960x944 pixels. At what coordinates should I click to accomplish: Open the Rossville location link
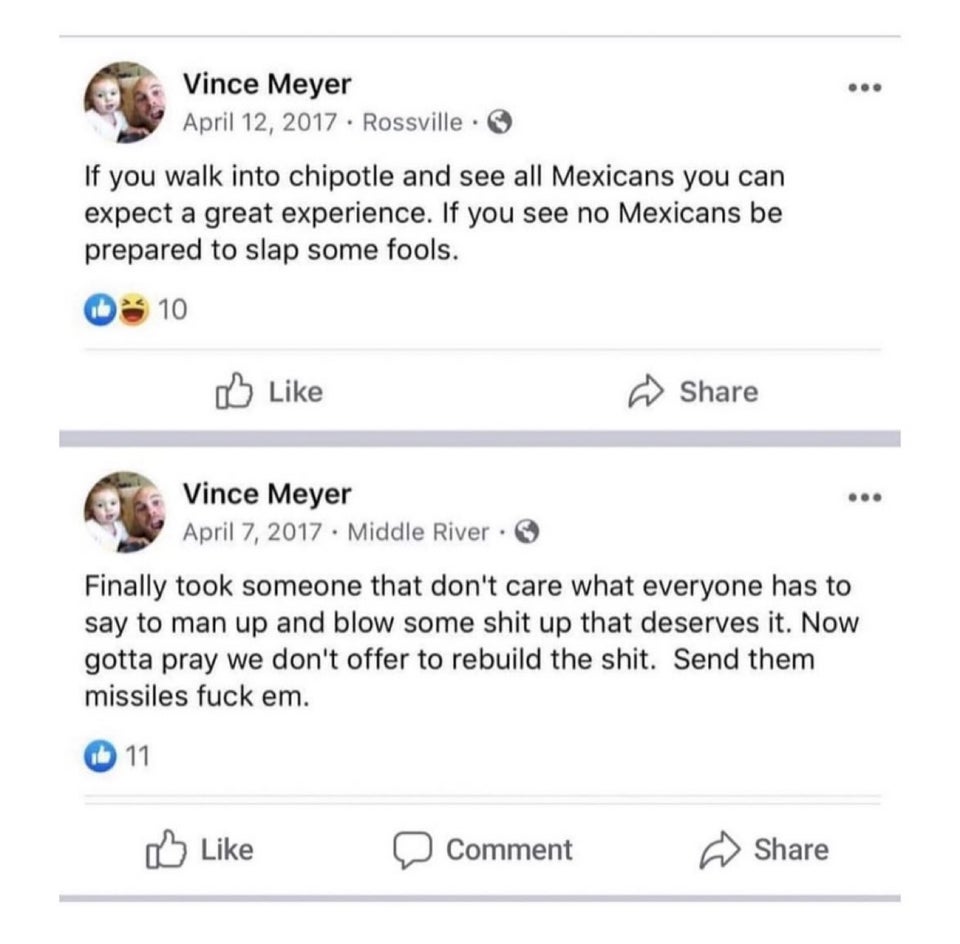pos(412,123)
